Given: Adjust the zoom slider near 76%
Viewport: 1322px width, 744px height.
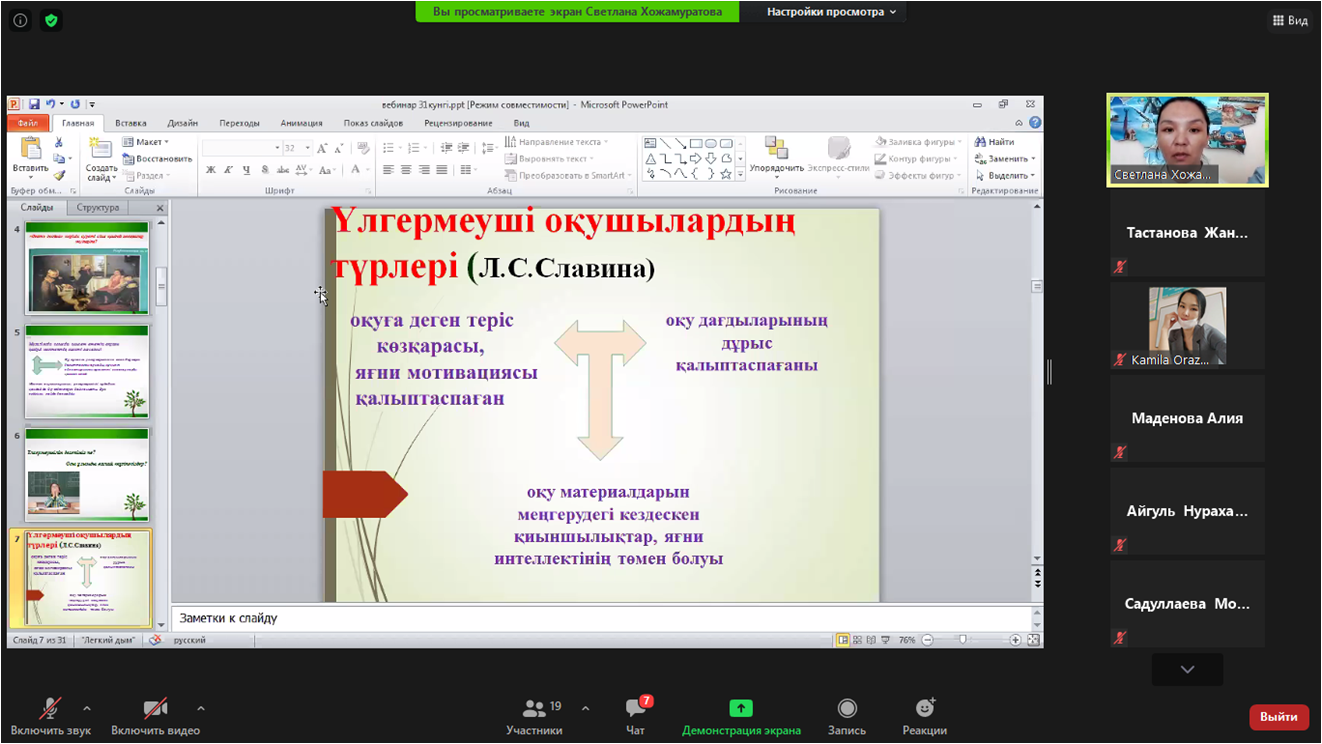Looking at the screenshot, I should (x=962, y=637).
